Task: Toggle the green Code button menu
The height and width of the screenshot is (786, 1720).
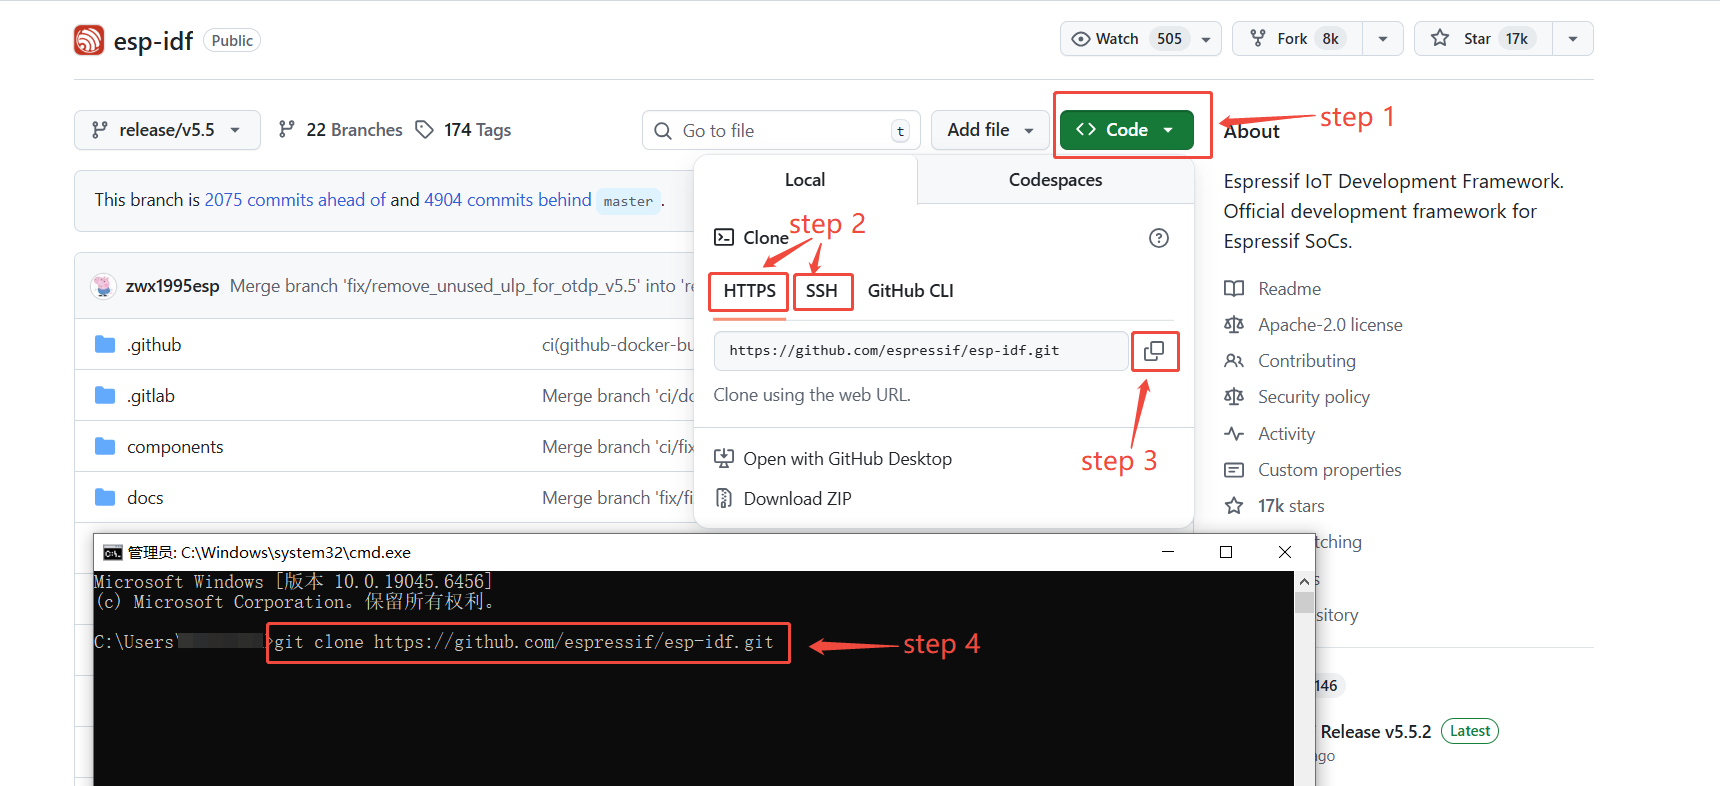Action: (1125, 130)
